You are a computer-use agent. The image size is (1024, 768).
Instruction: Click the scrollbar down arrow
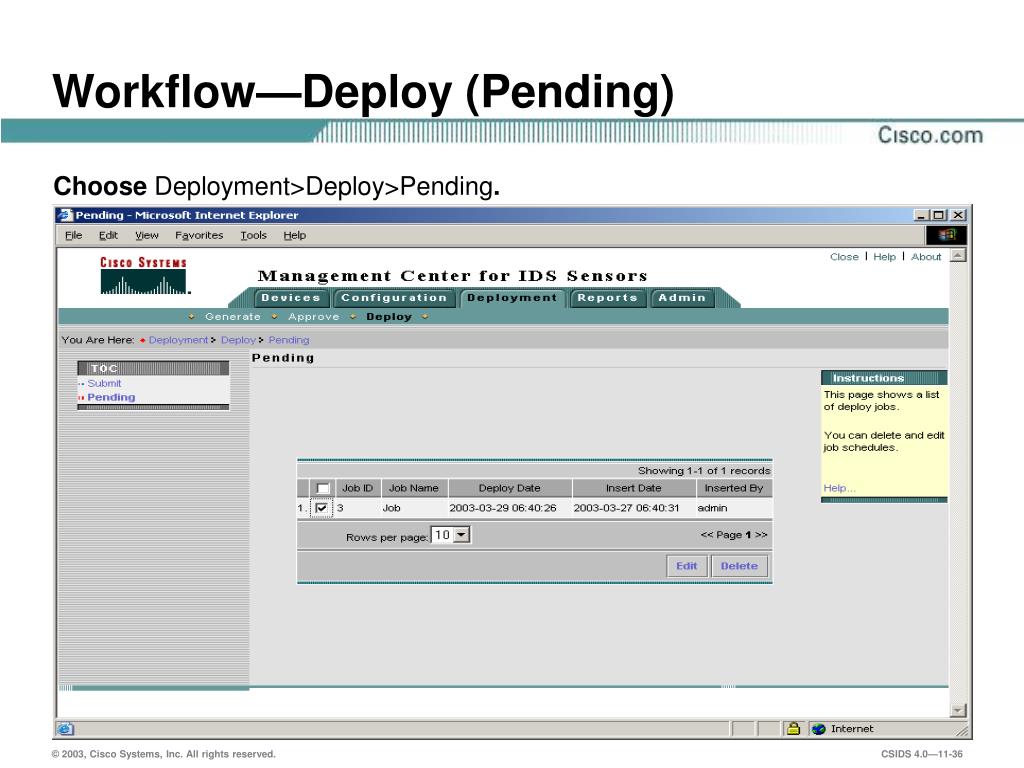point(958,711)
